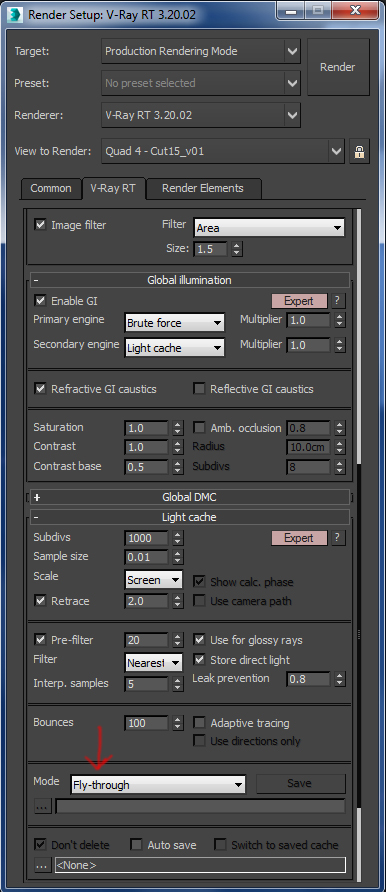Click the Leak prevention field 0.8
This screenshot has height=892, width=386.
point(309,679)
